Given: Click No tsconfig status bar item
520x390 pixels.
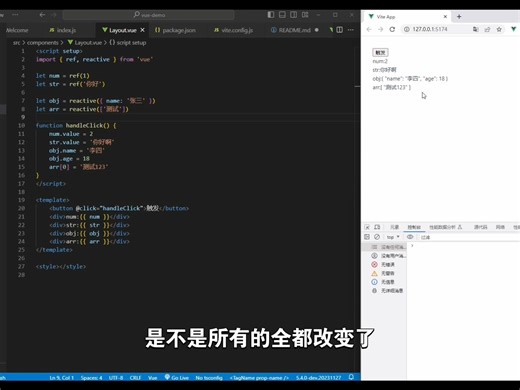Looking at the screenshot, I should point(209,378).
